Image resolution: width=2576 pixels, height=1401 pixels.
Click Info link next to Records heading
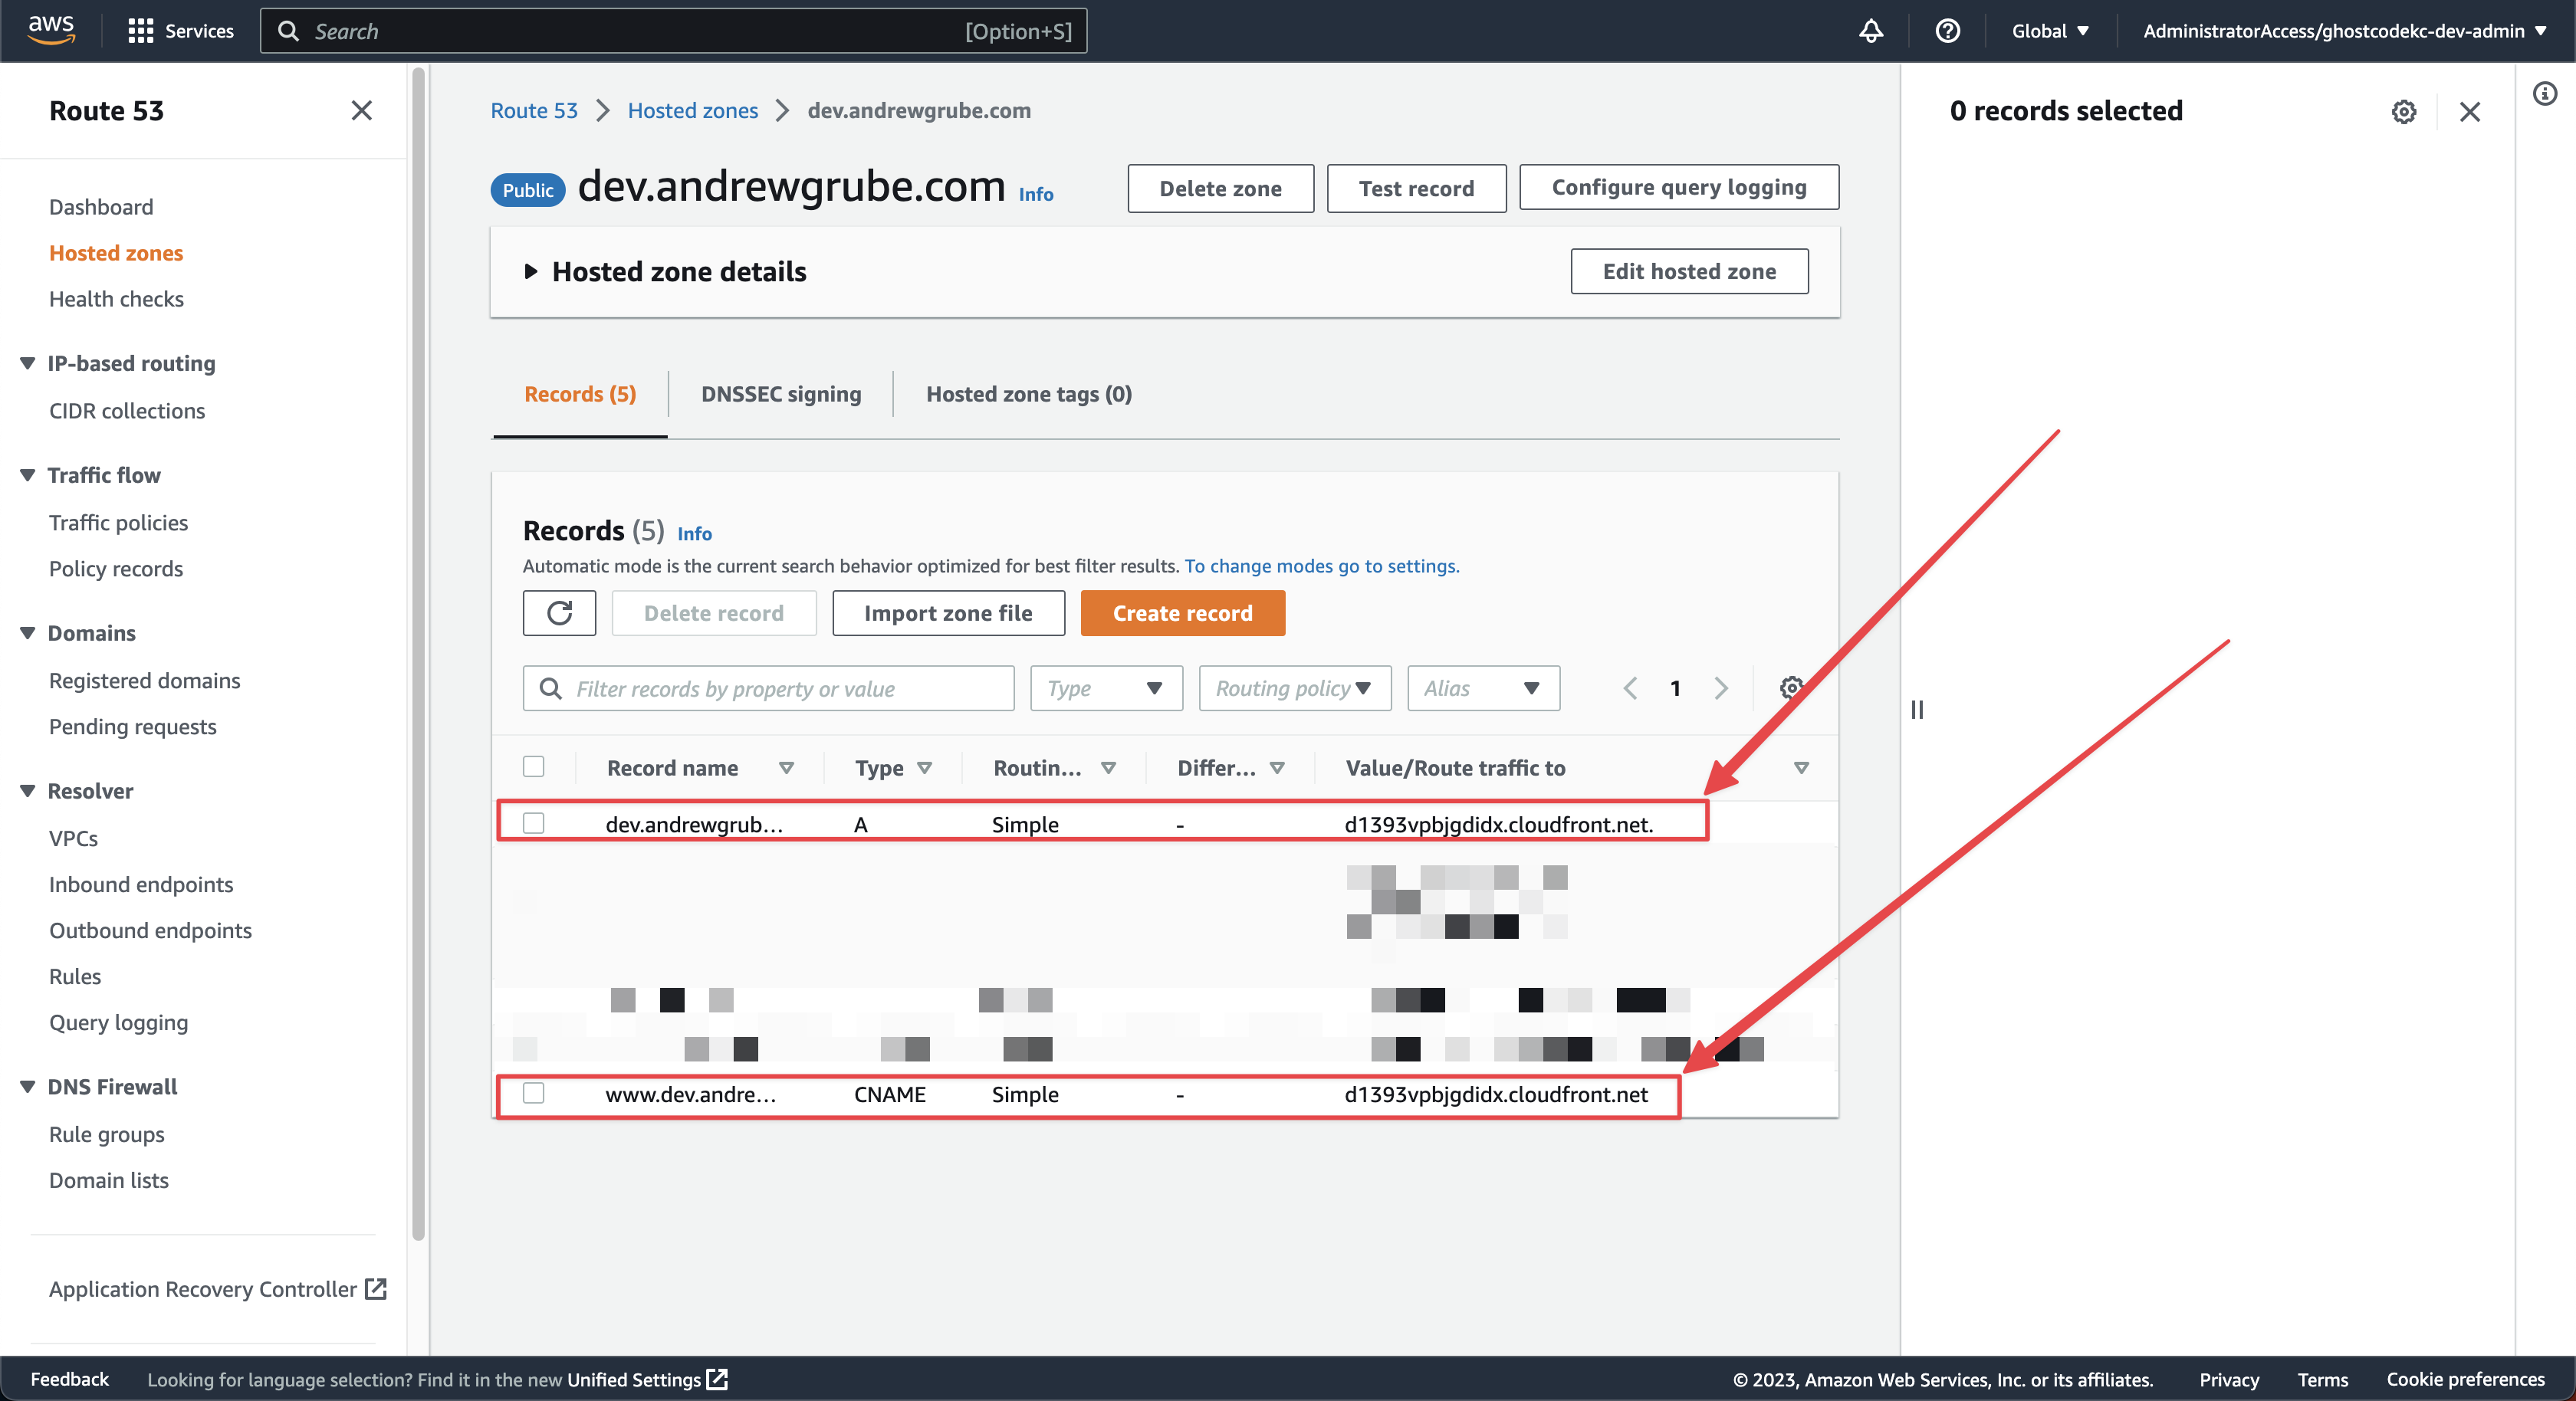click(x=694, y=533)
